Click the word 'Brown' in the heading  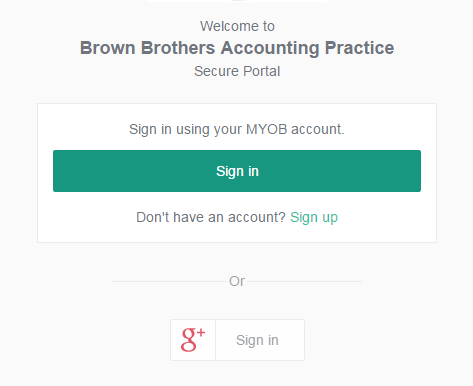click(x=108, y=48)
